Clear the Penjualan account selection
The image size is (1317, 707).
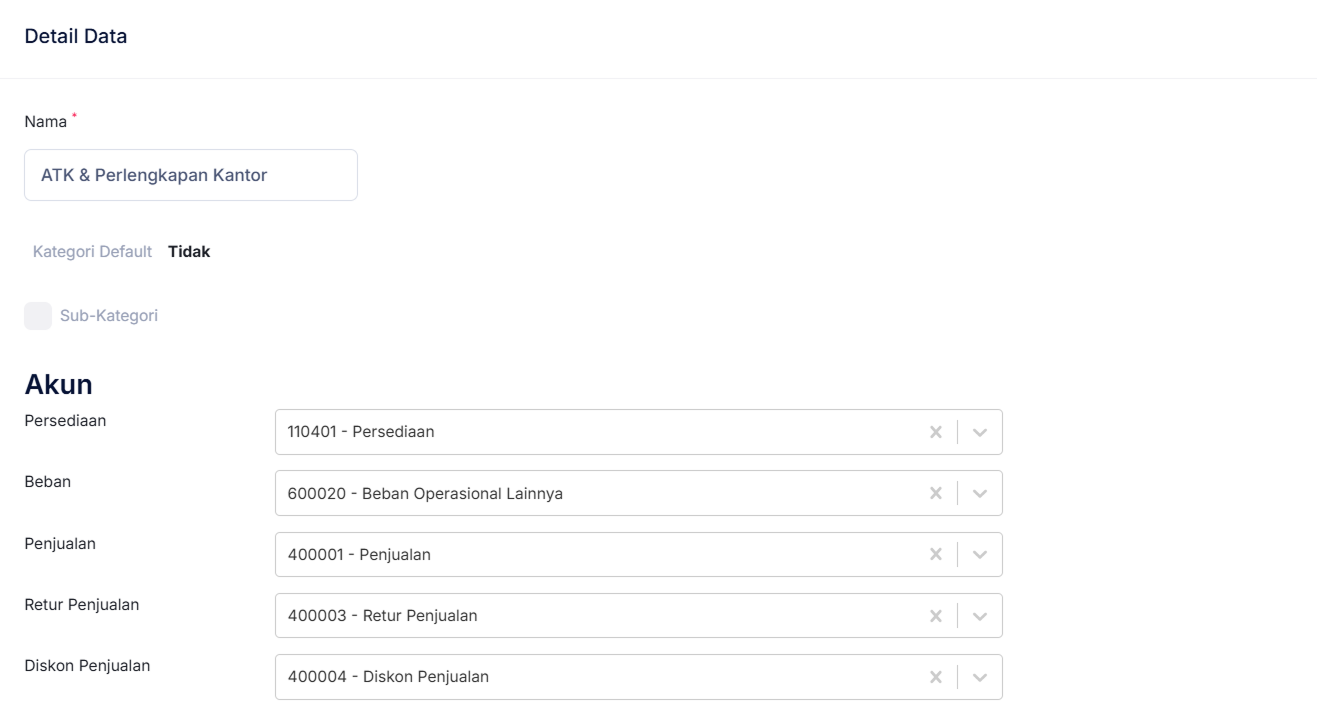(936, 554)
